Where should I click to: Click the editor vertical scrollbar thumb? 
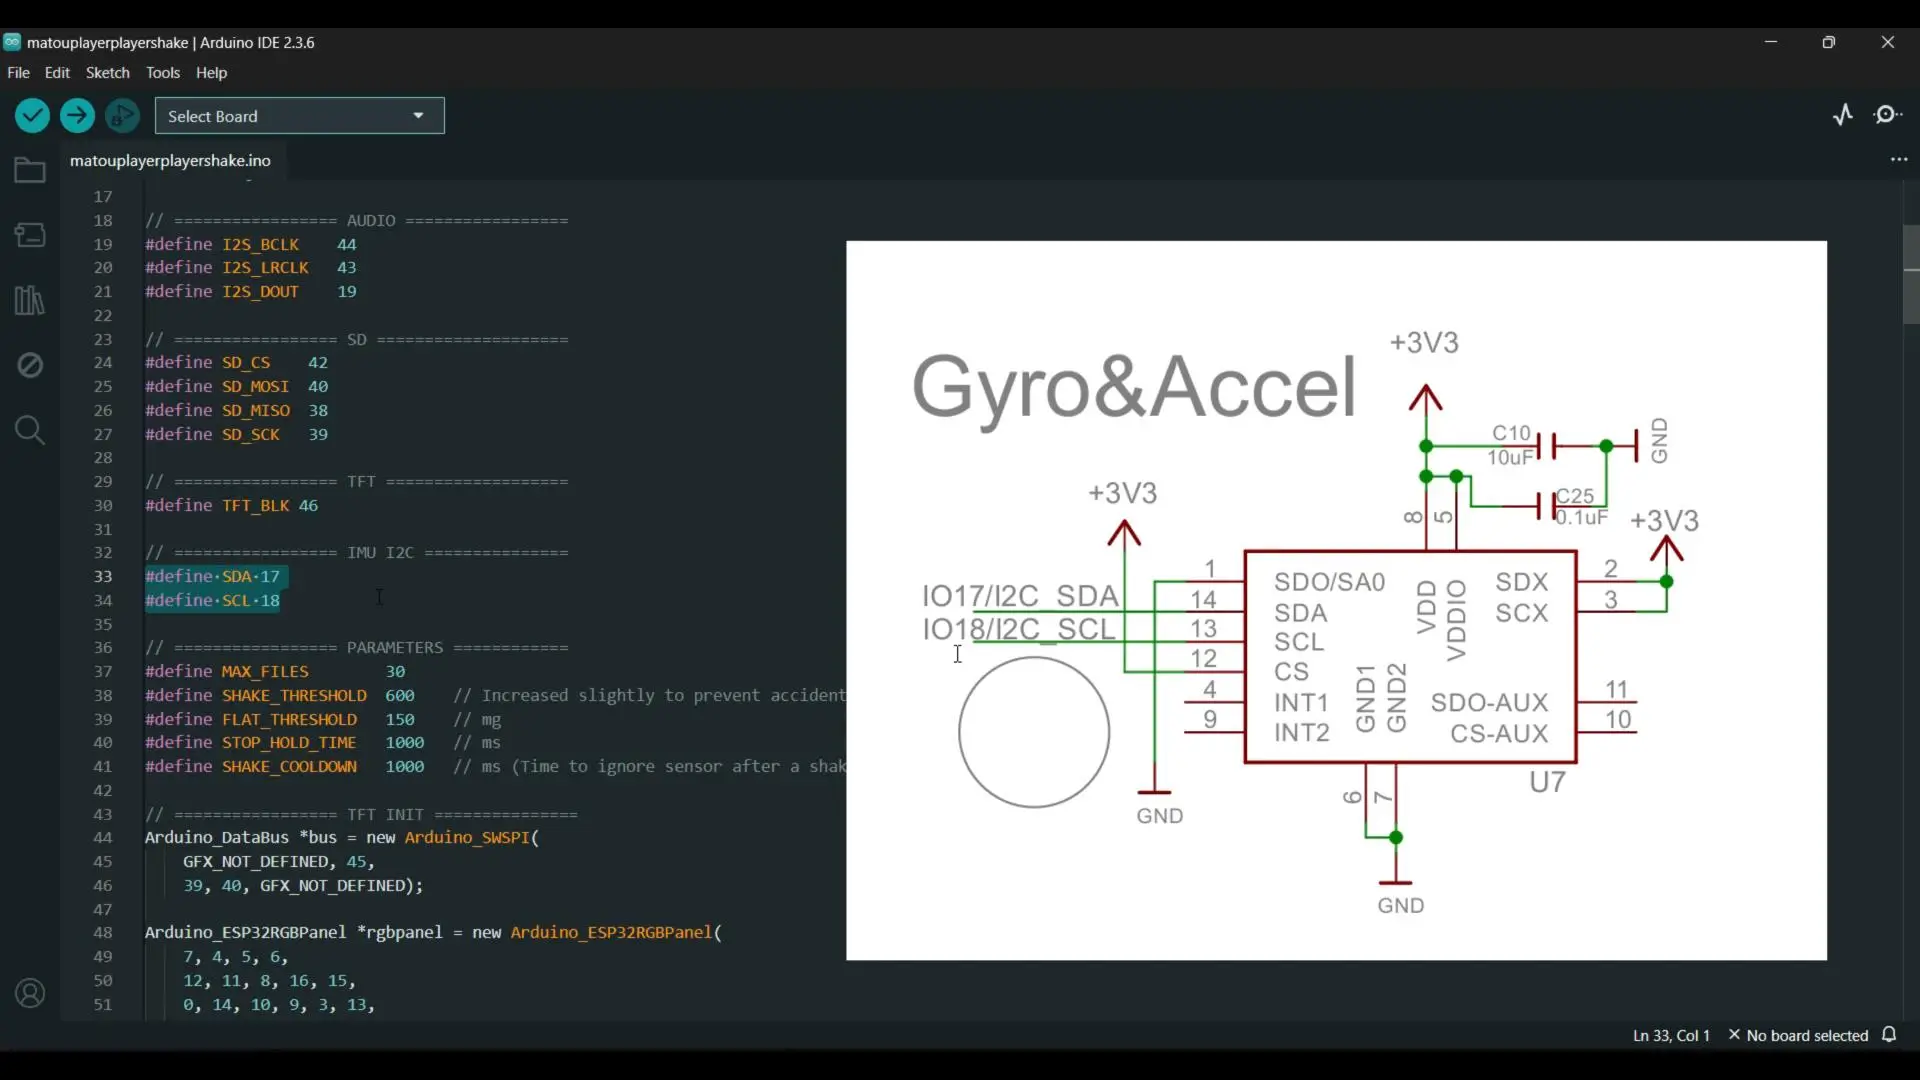tap(1911, 275)
